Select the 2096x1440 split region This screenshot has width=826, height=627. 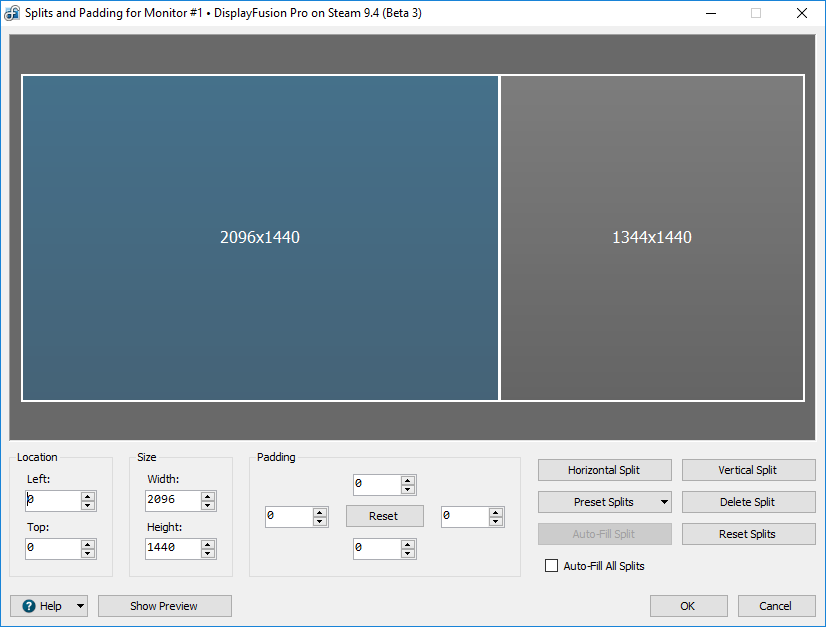tap(260, 238)
